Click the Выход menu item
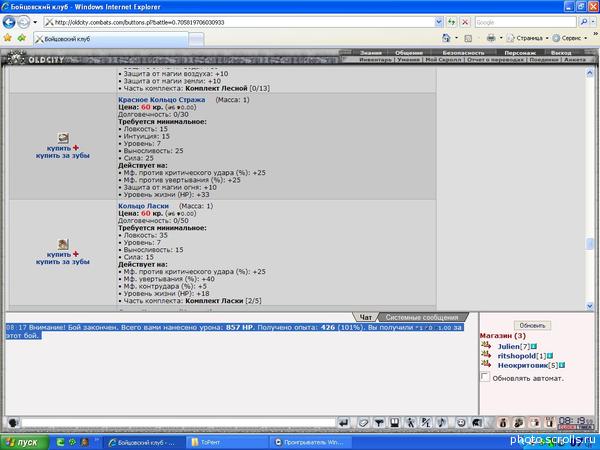 (x=561, y=53)
